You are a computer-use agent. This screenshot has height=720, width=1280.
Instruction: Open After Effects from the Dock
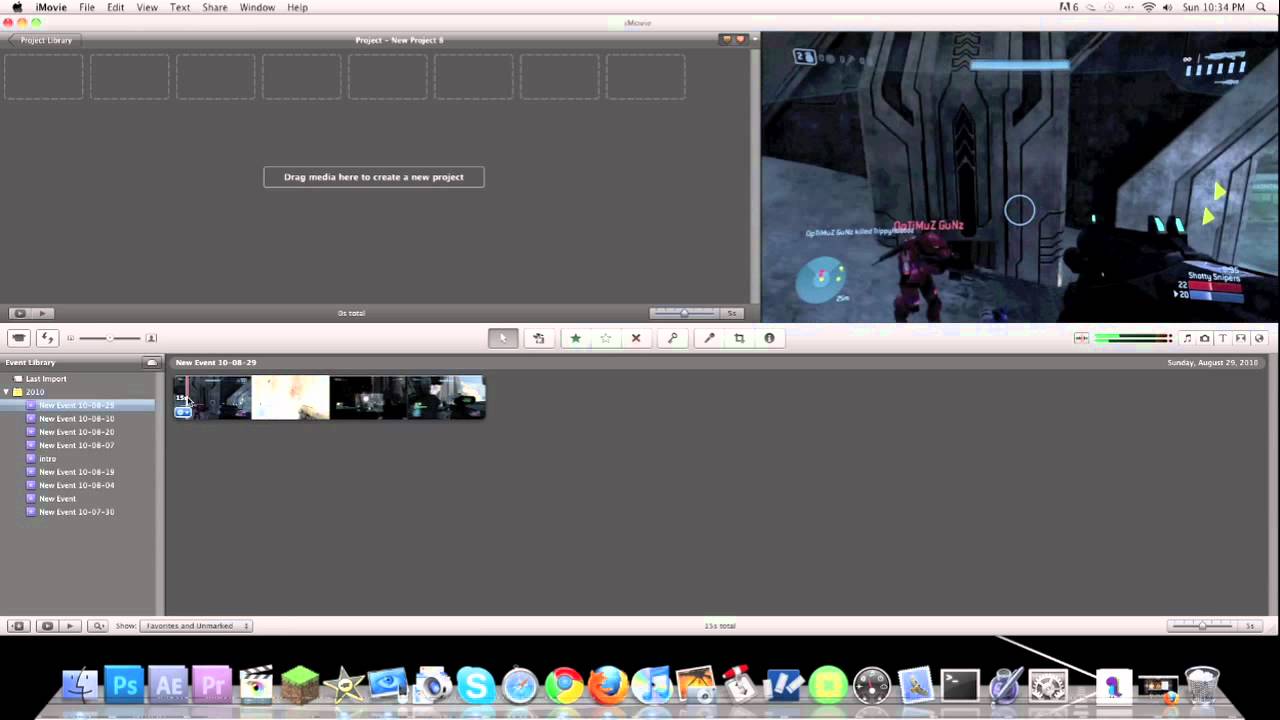(169, 685)
